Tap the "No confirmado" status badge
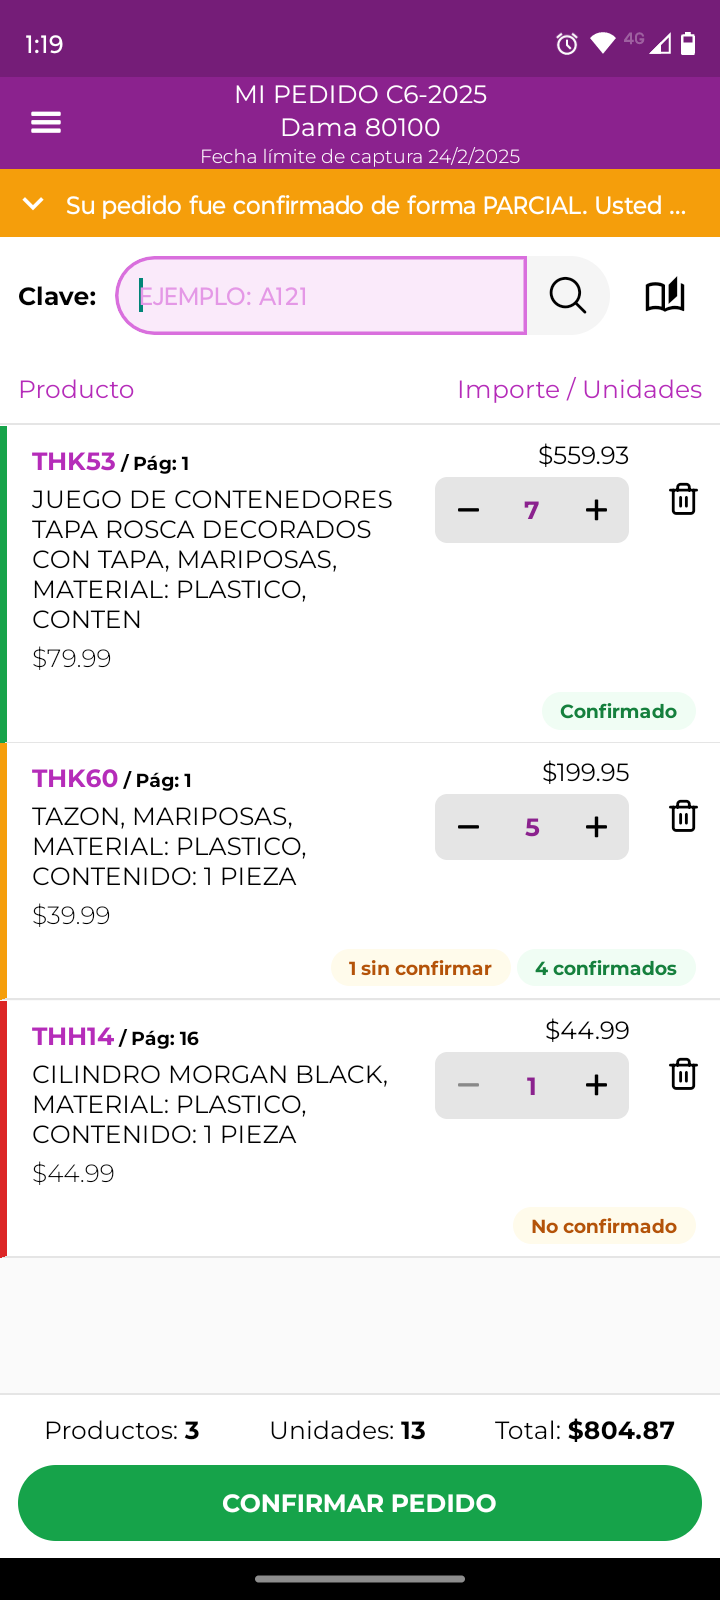Image resolution: width=720 pixels, height=1600 pixels. click(x=604, y=1226)
